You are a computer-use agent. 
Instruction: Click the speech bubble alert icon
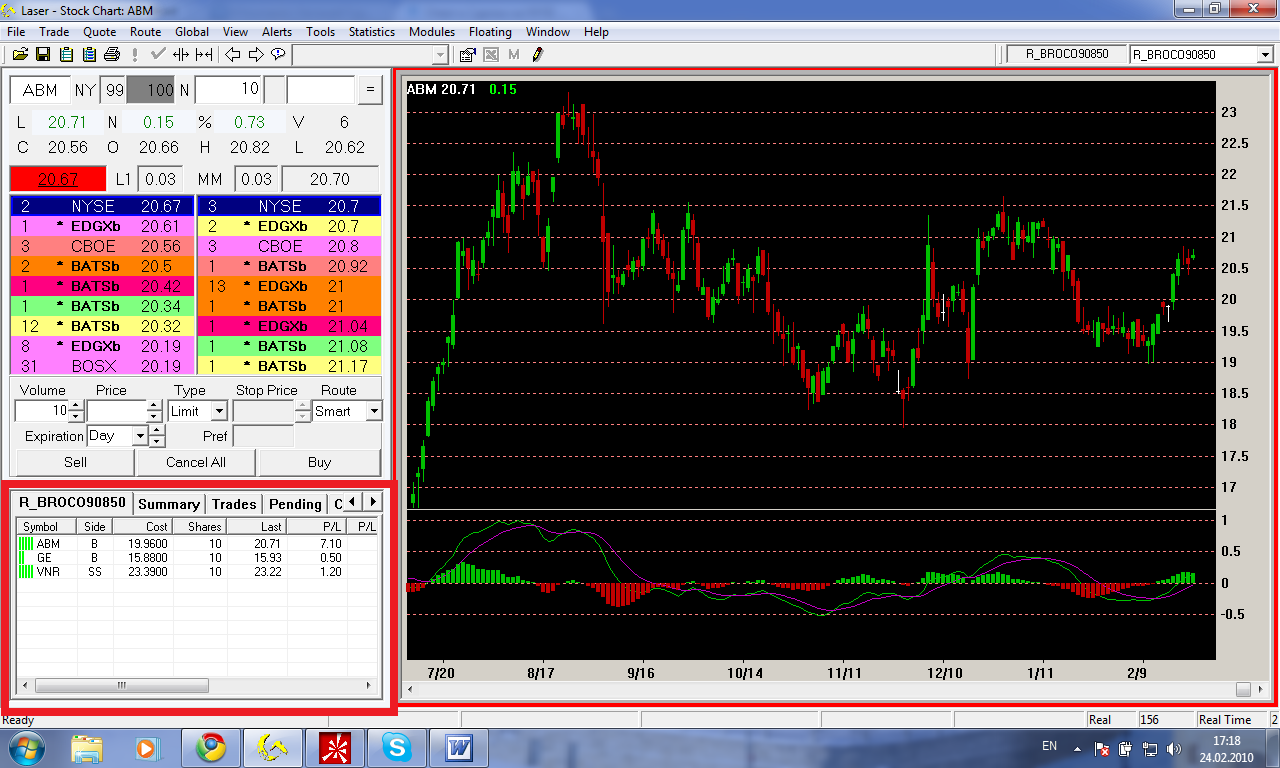tap(279, 54)
